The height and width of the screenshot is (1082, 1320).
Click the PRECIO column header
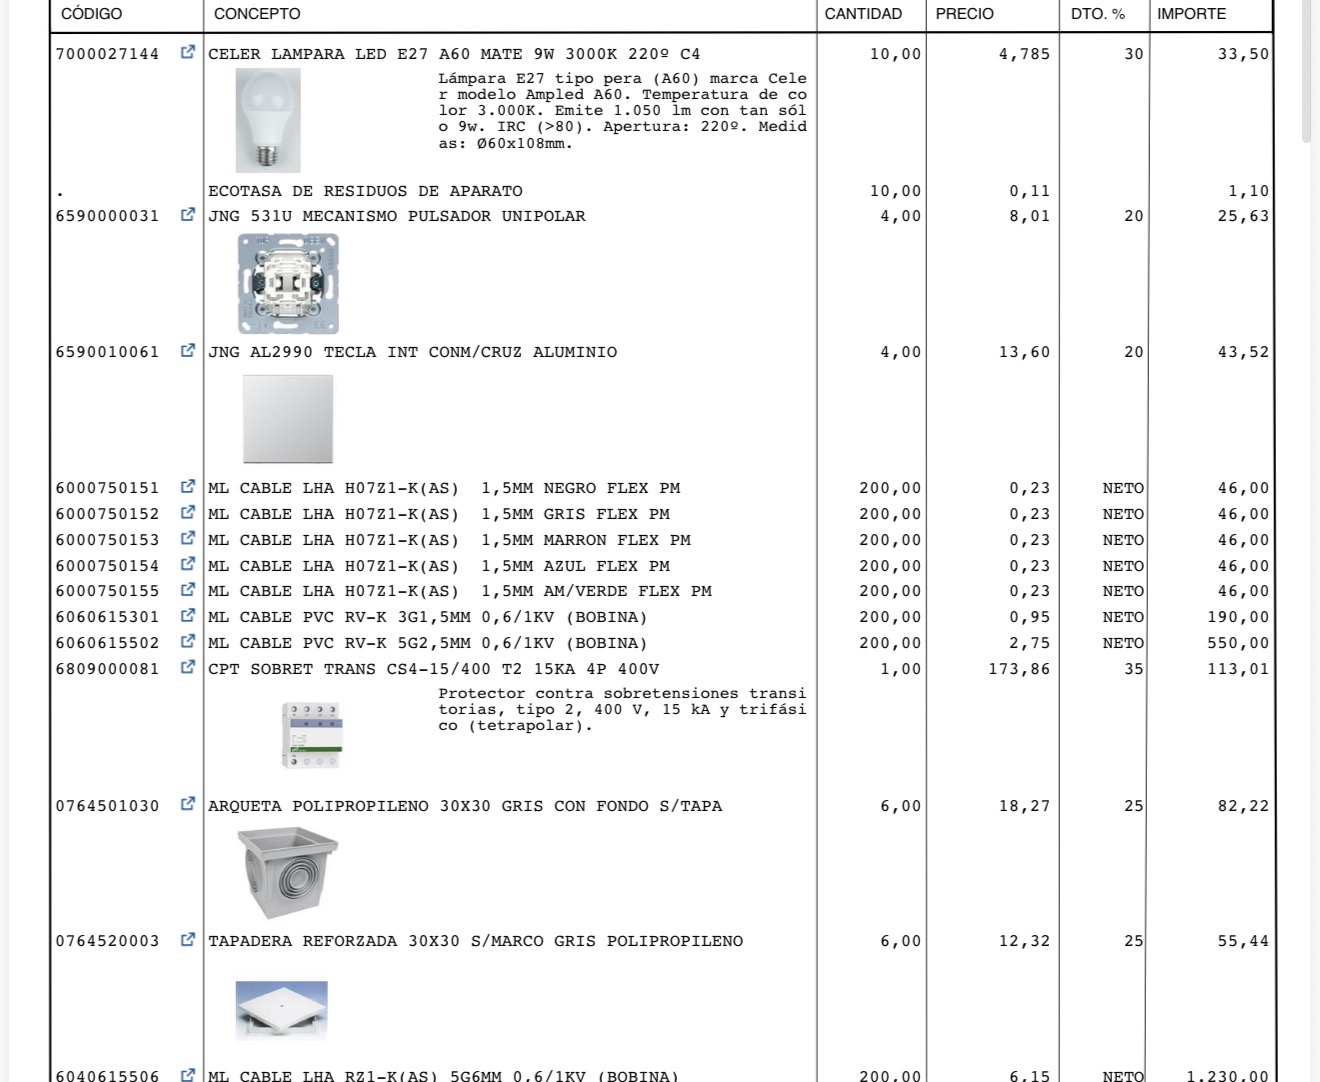(965, 14)
